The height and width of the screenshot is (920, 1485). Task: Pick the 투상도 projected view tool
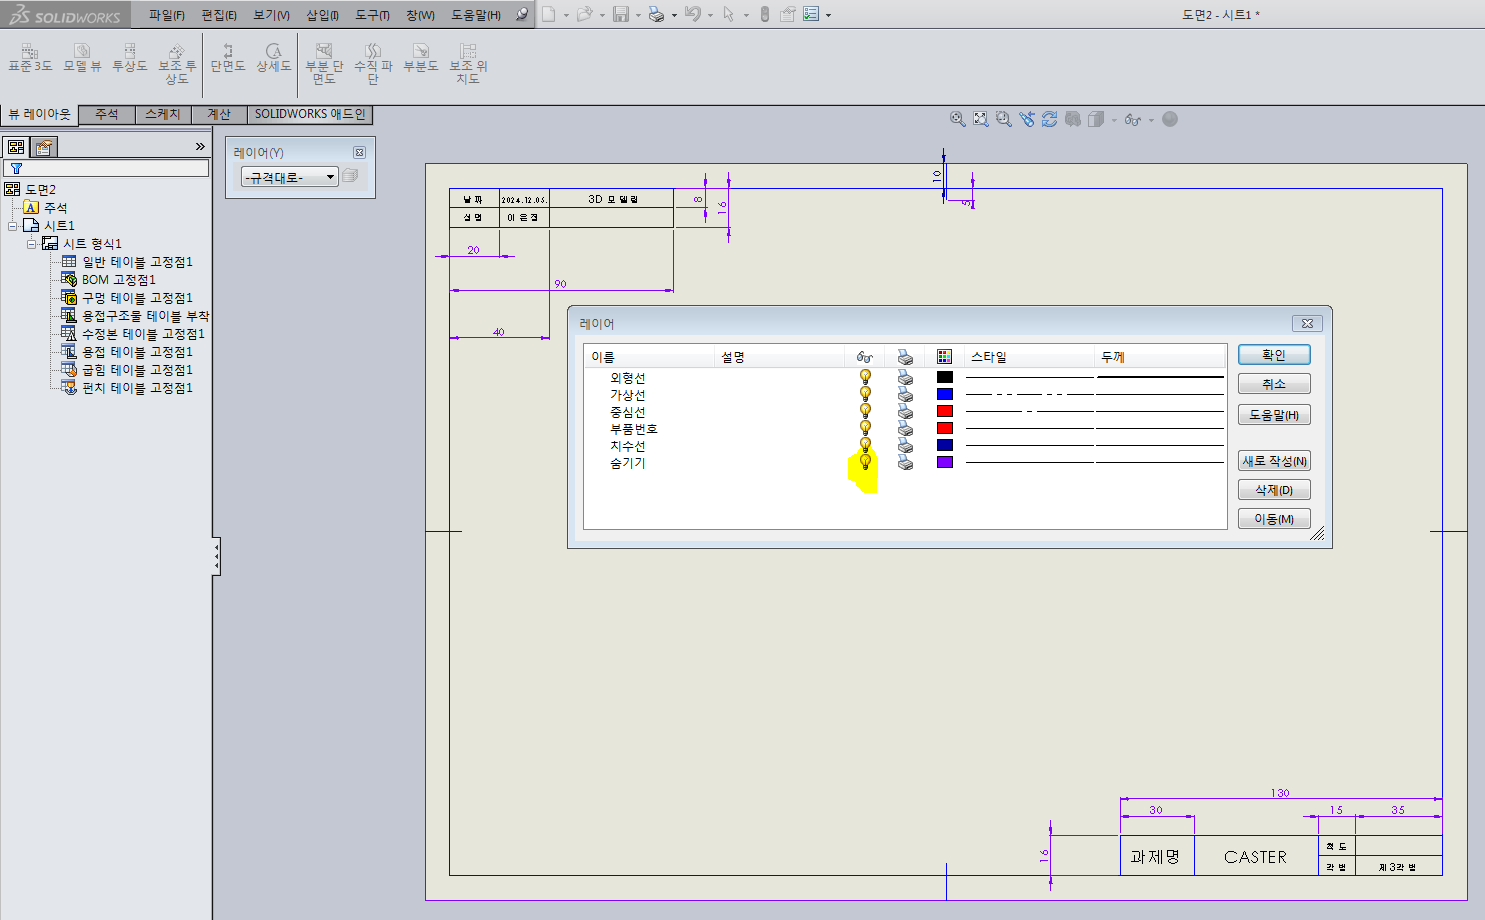click(129, 57)
